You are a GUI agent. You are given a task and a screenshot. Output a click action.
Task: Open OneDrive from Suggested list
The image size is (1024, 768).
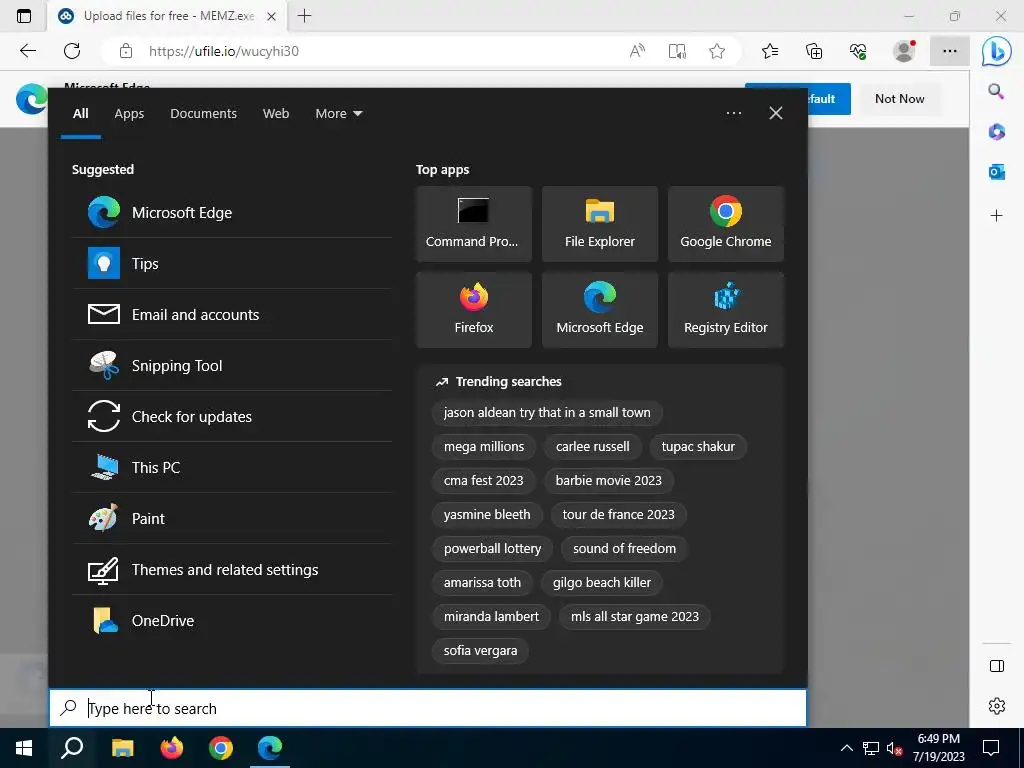(232, 620)
